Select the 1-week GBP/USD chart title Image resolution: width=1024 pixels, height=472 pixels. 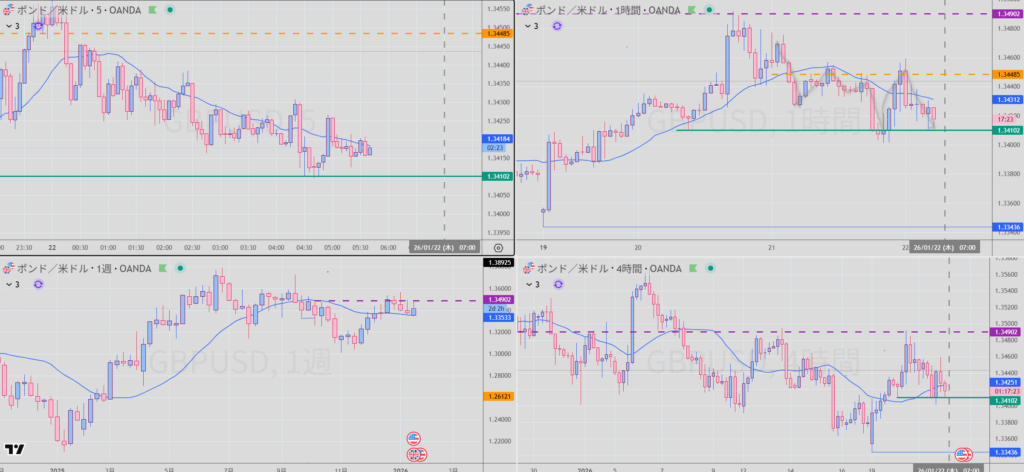pos(76,268)
